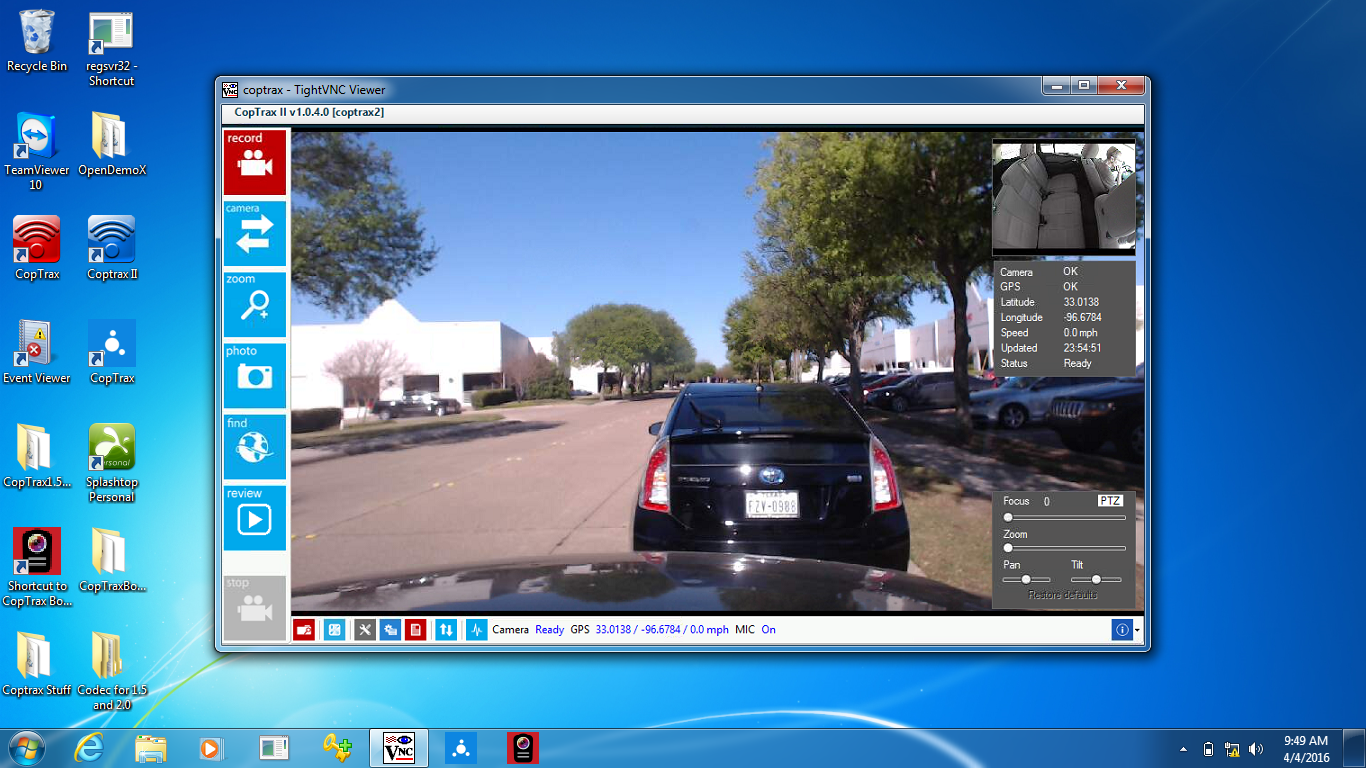This screenshot has width=1366, height=768.
Task: Adjust the Tilt slider
Action: coord(1096,579)
